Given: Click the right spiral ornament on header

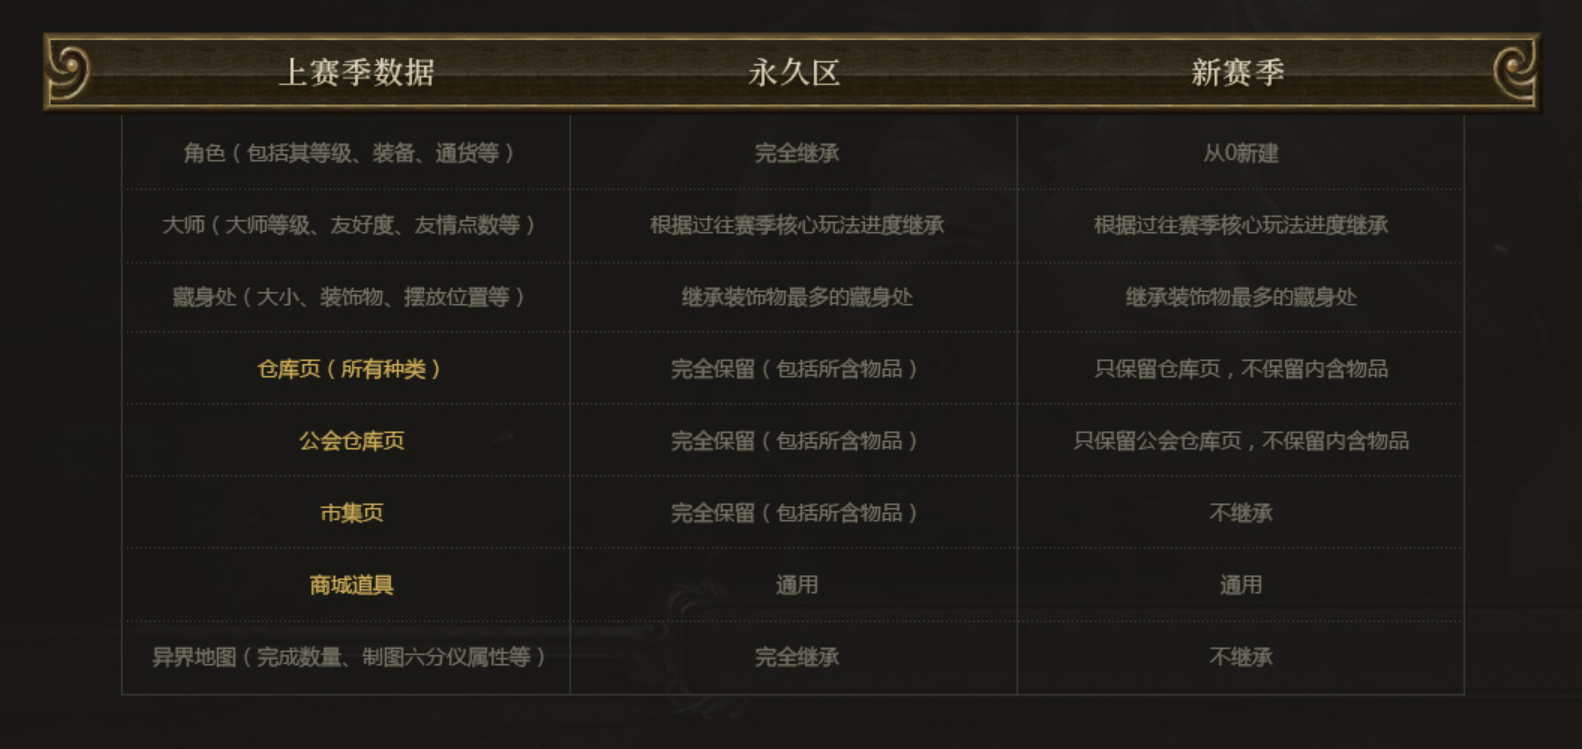Looking at the screenshot, I should point(1514,72).
